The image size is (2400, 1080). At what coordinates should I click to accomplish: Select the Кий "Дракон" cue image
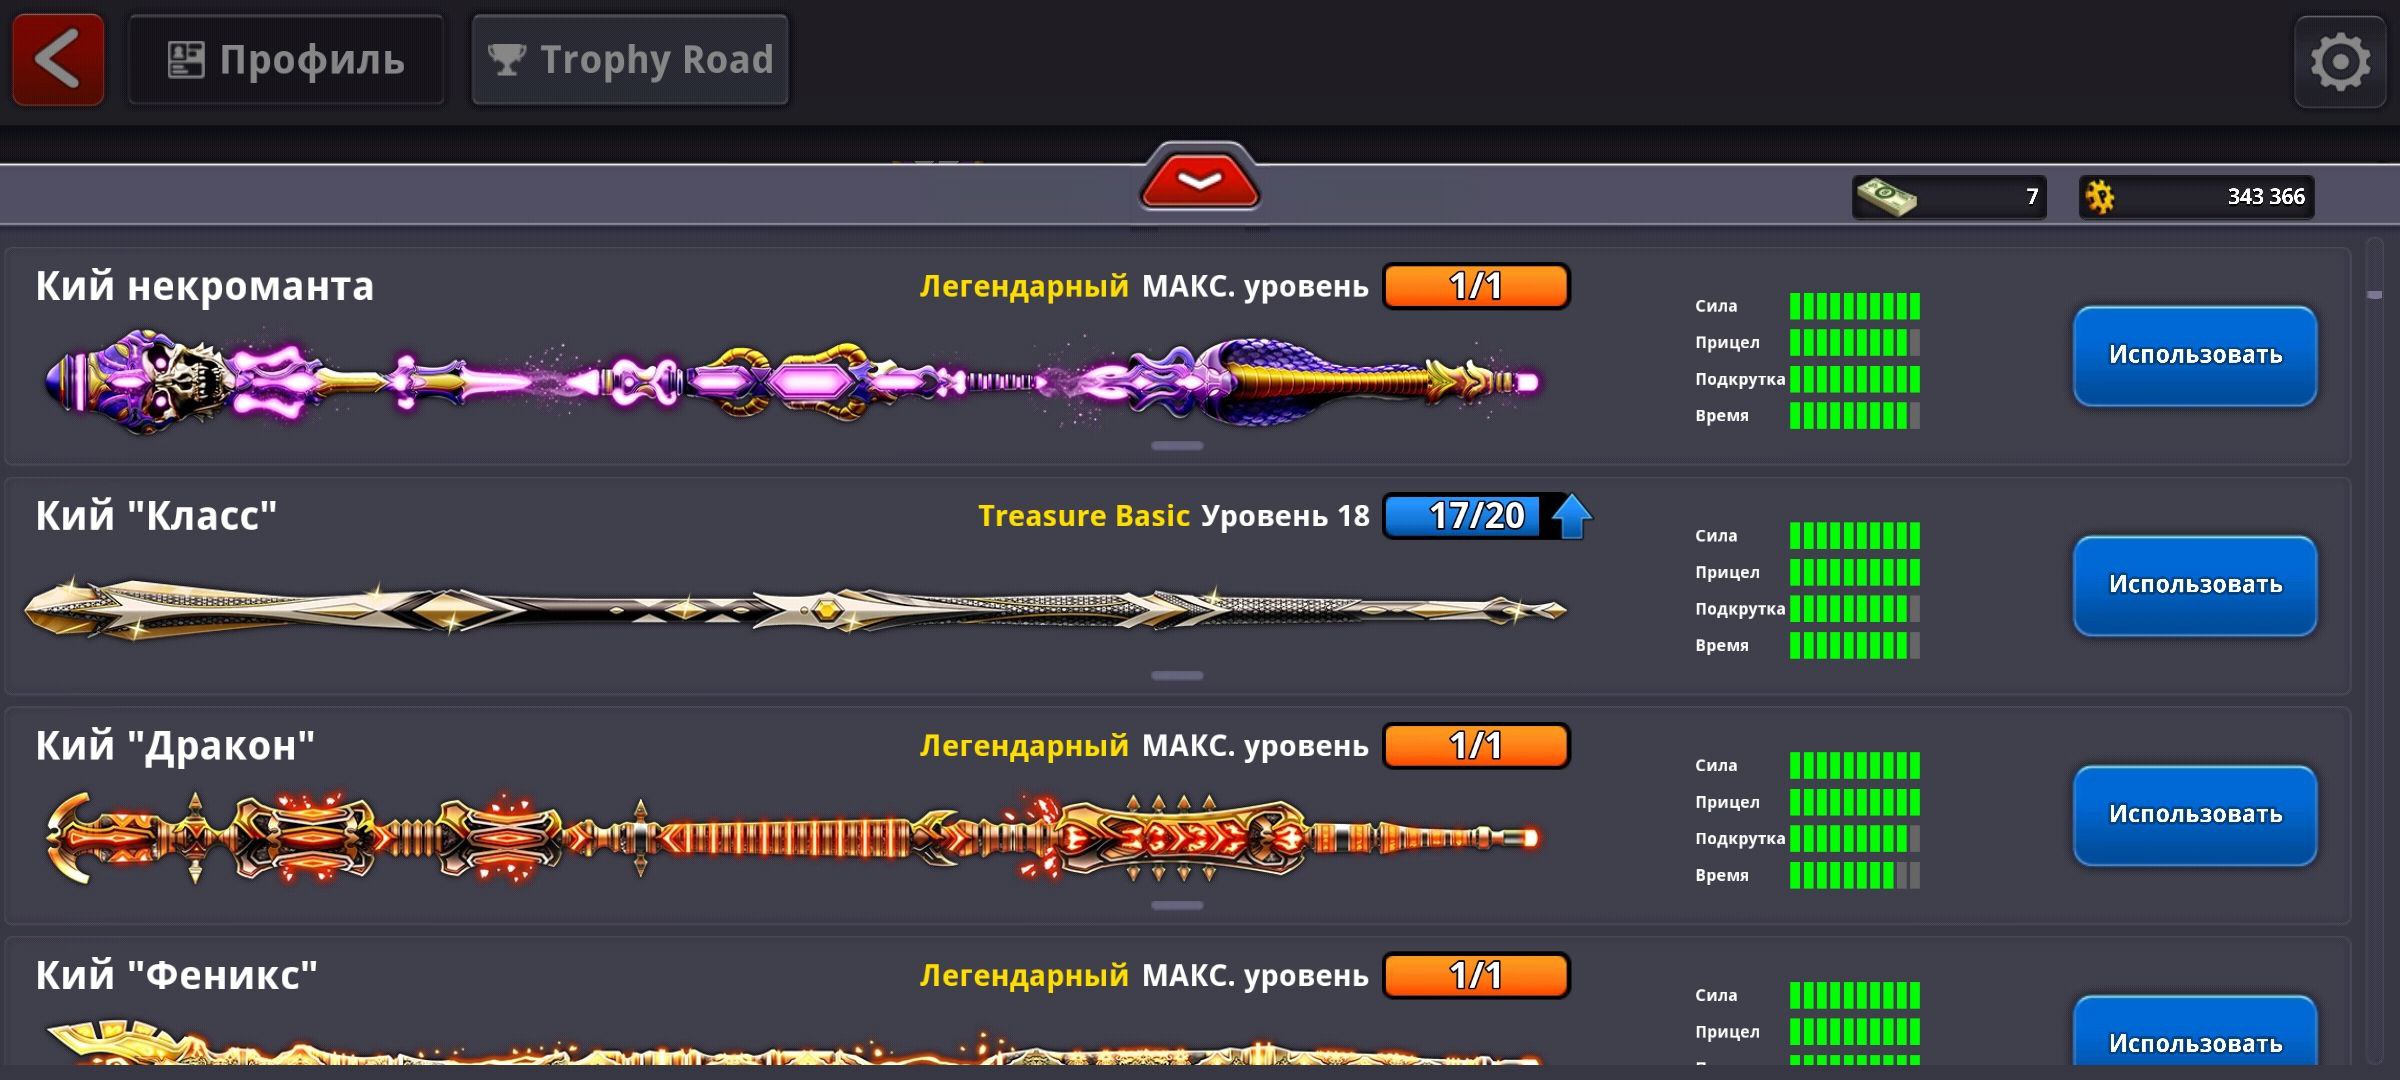[x=792, y=838]
